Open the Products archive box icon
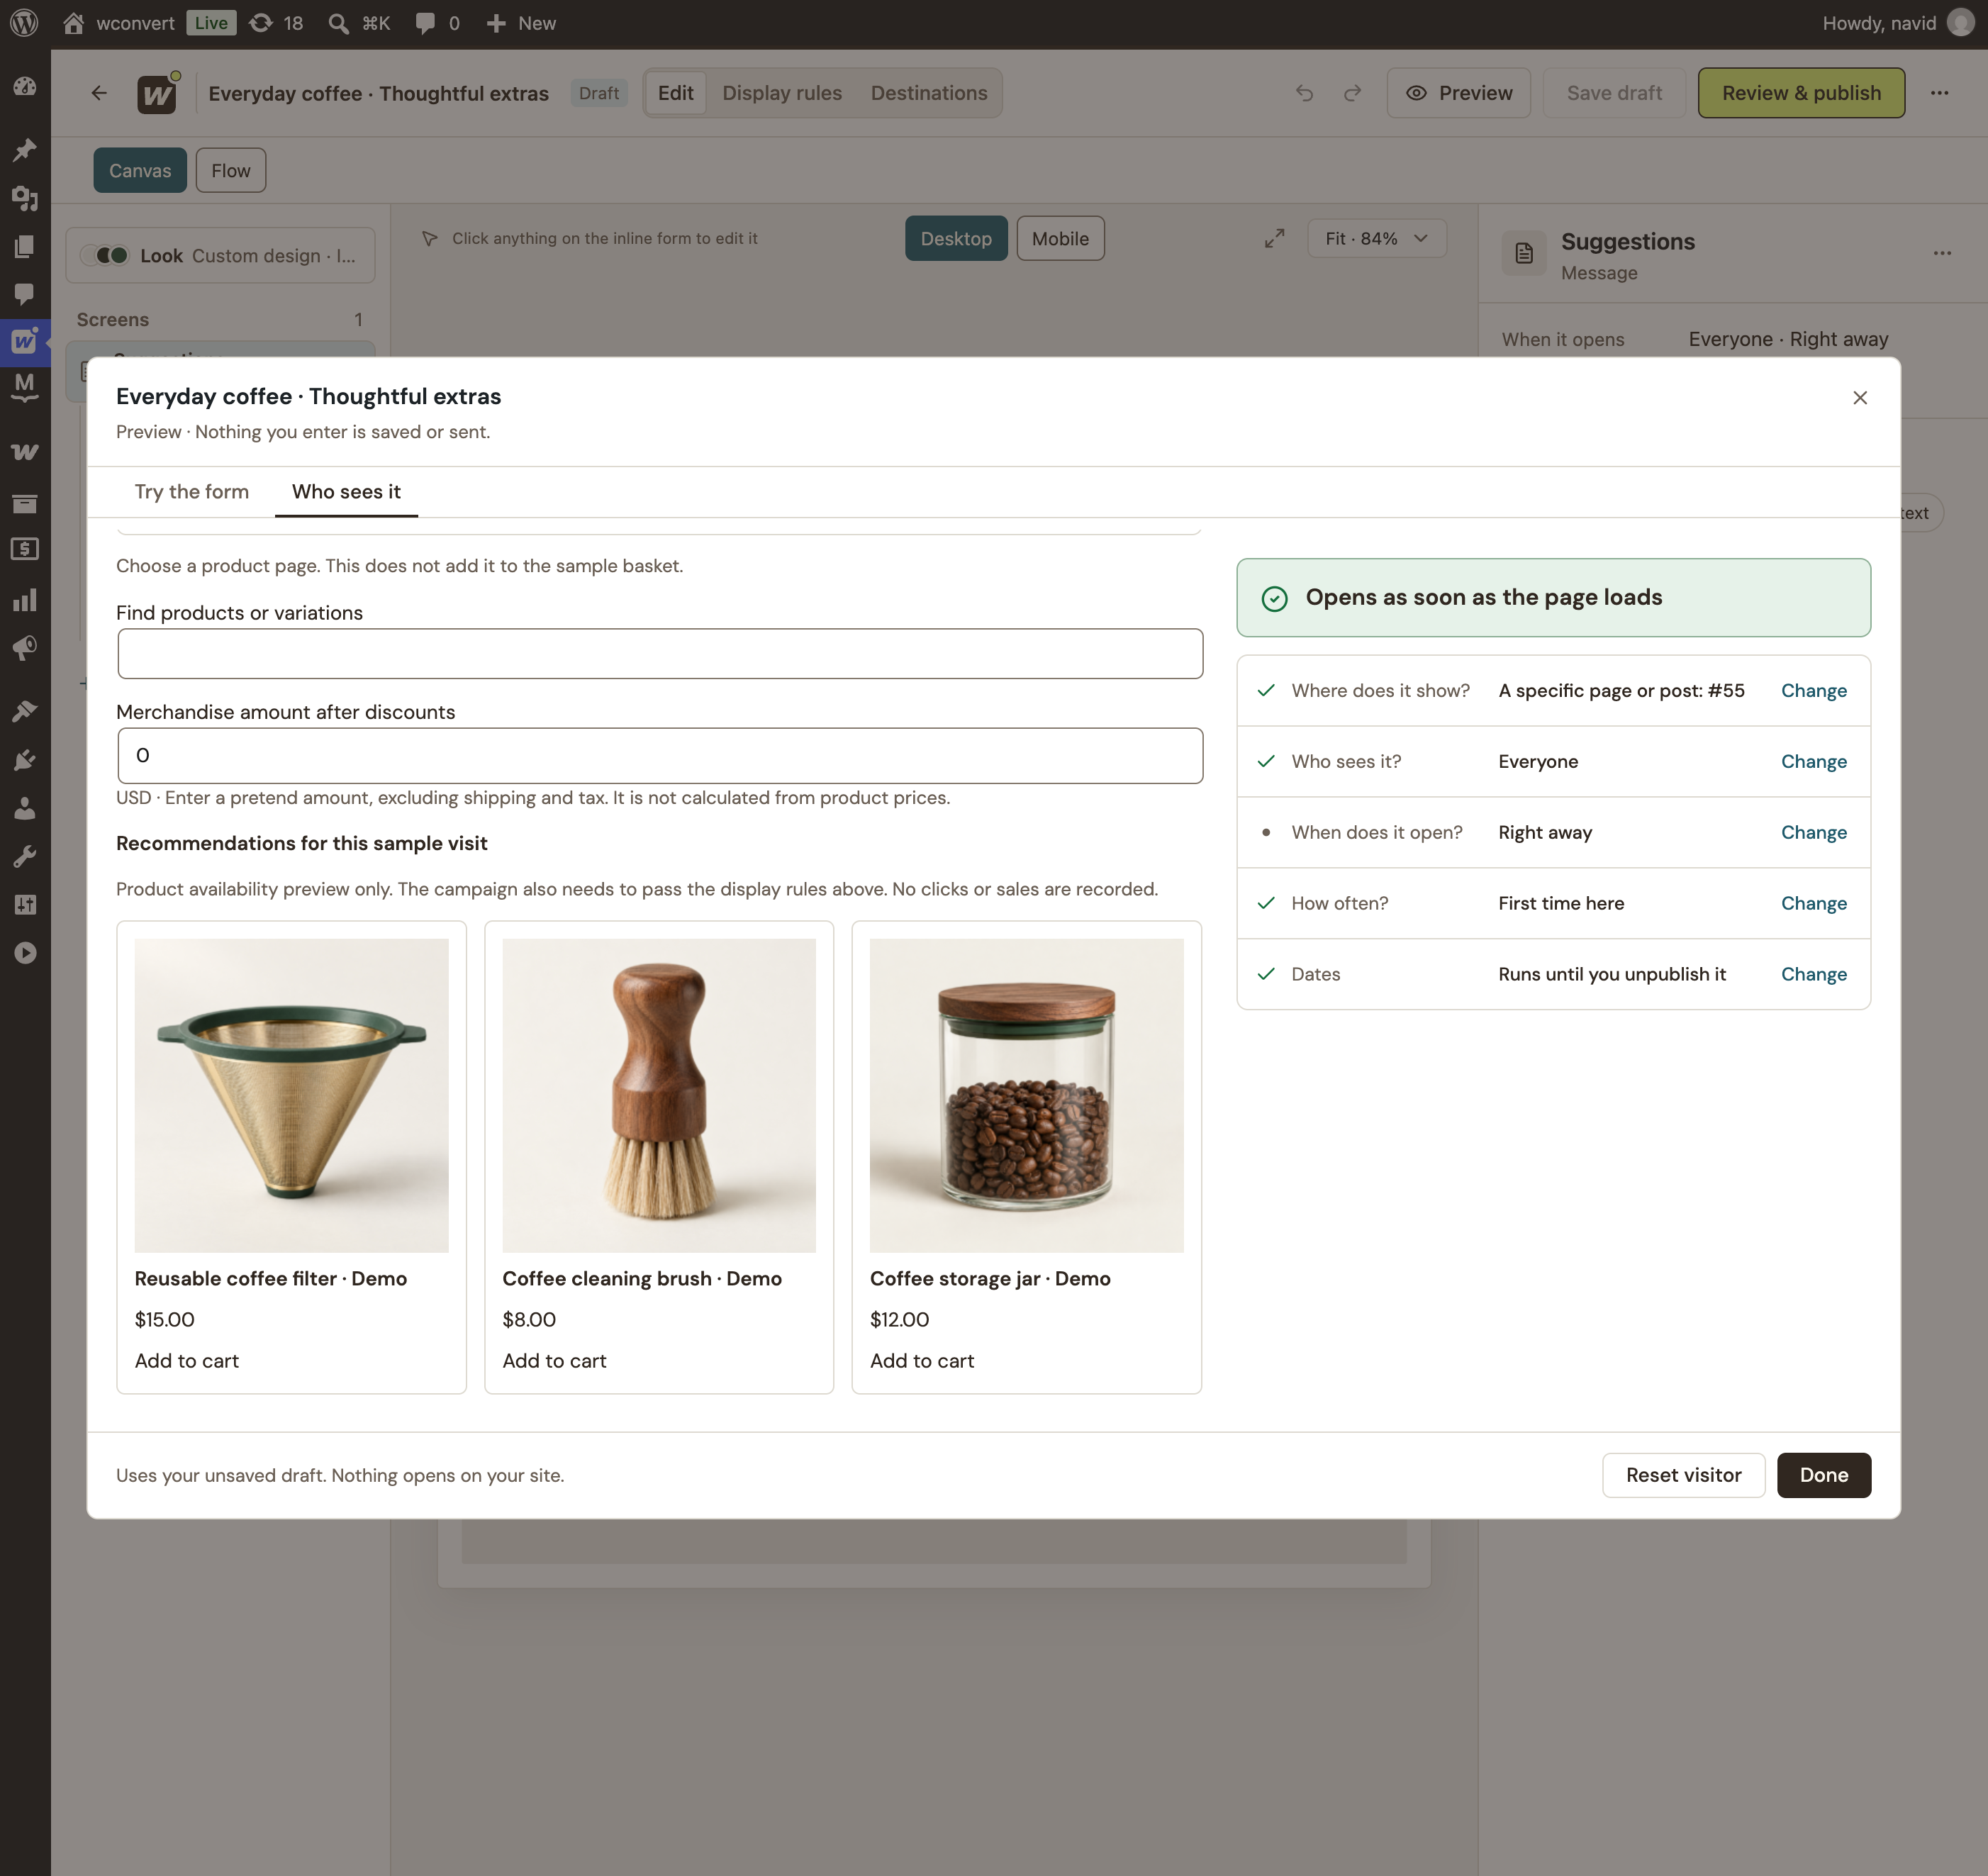The image size is (1988, 1876). point(25,503)
